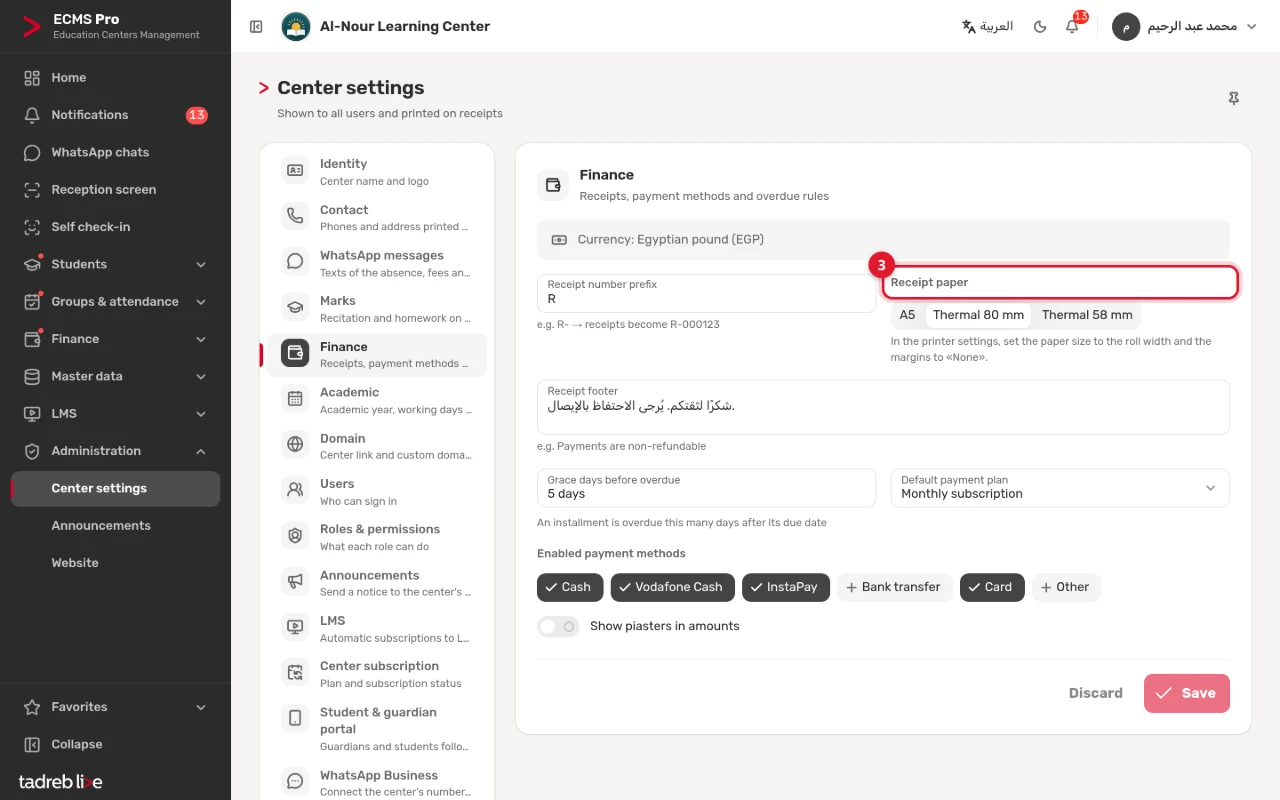Disable the Cash payment method
Viewport: 1280px width, 800px height.
(570, 587)
